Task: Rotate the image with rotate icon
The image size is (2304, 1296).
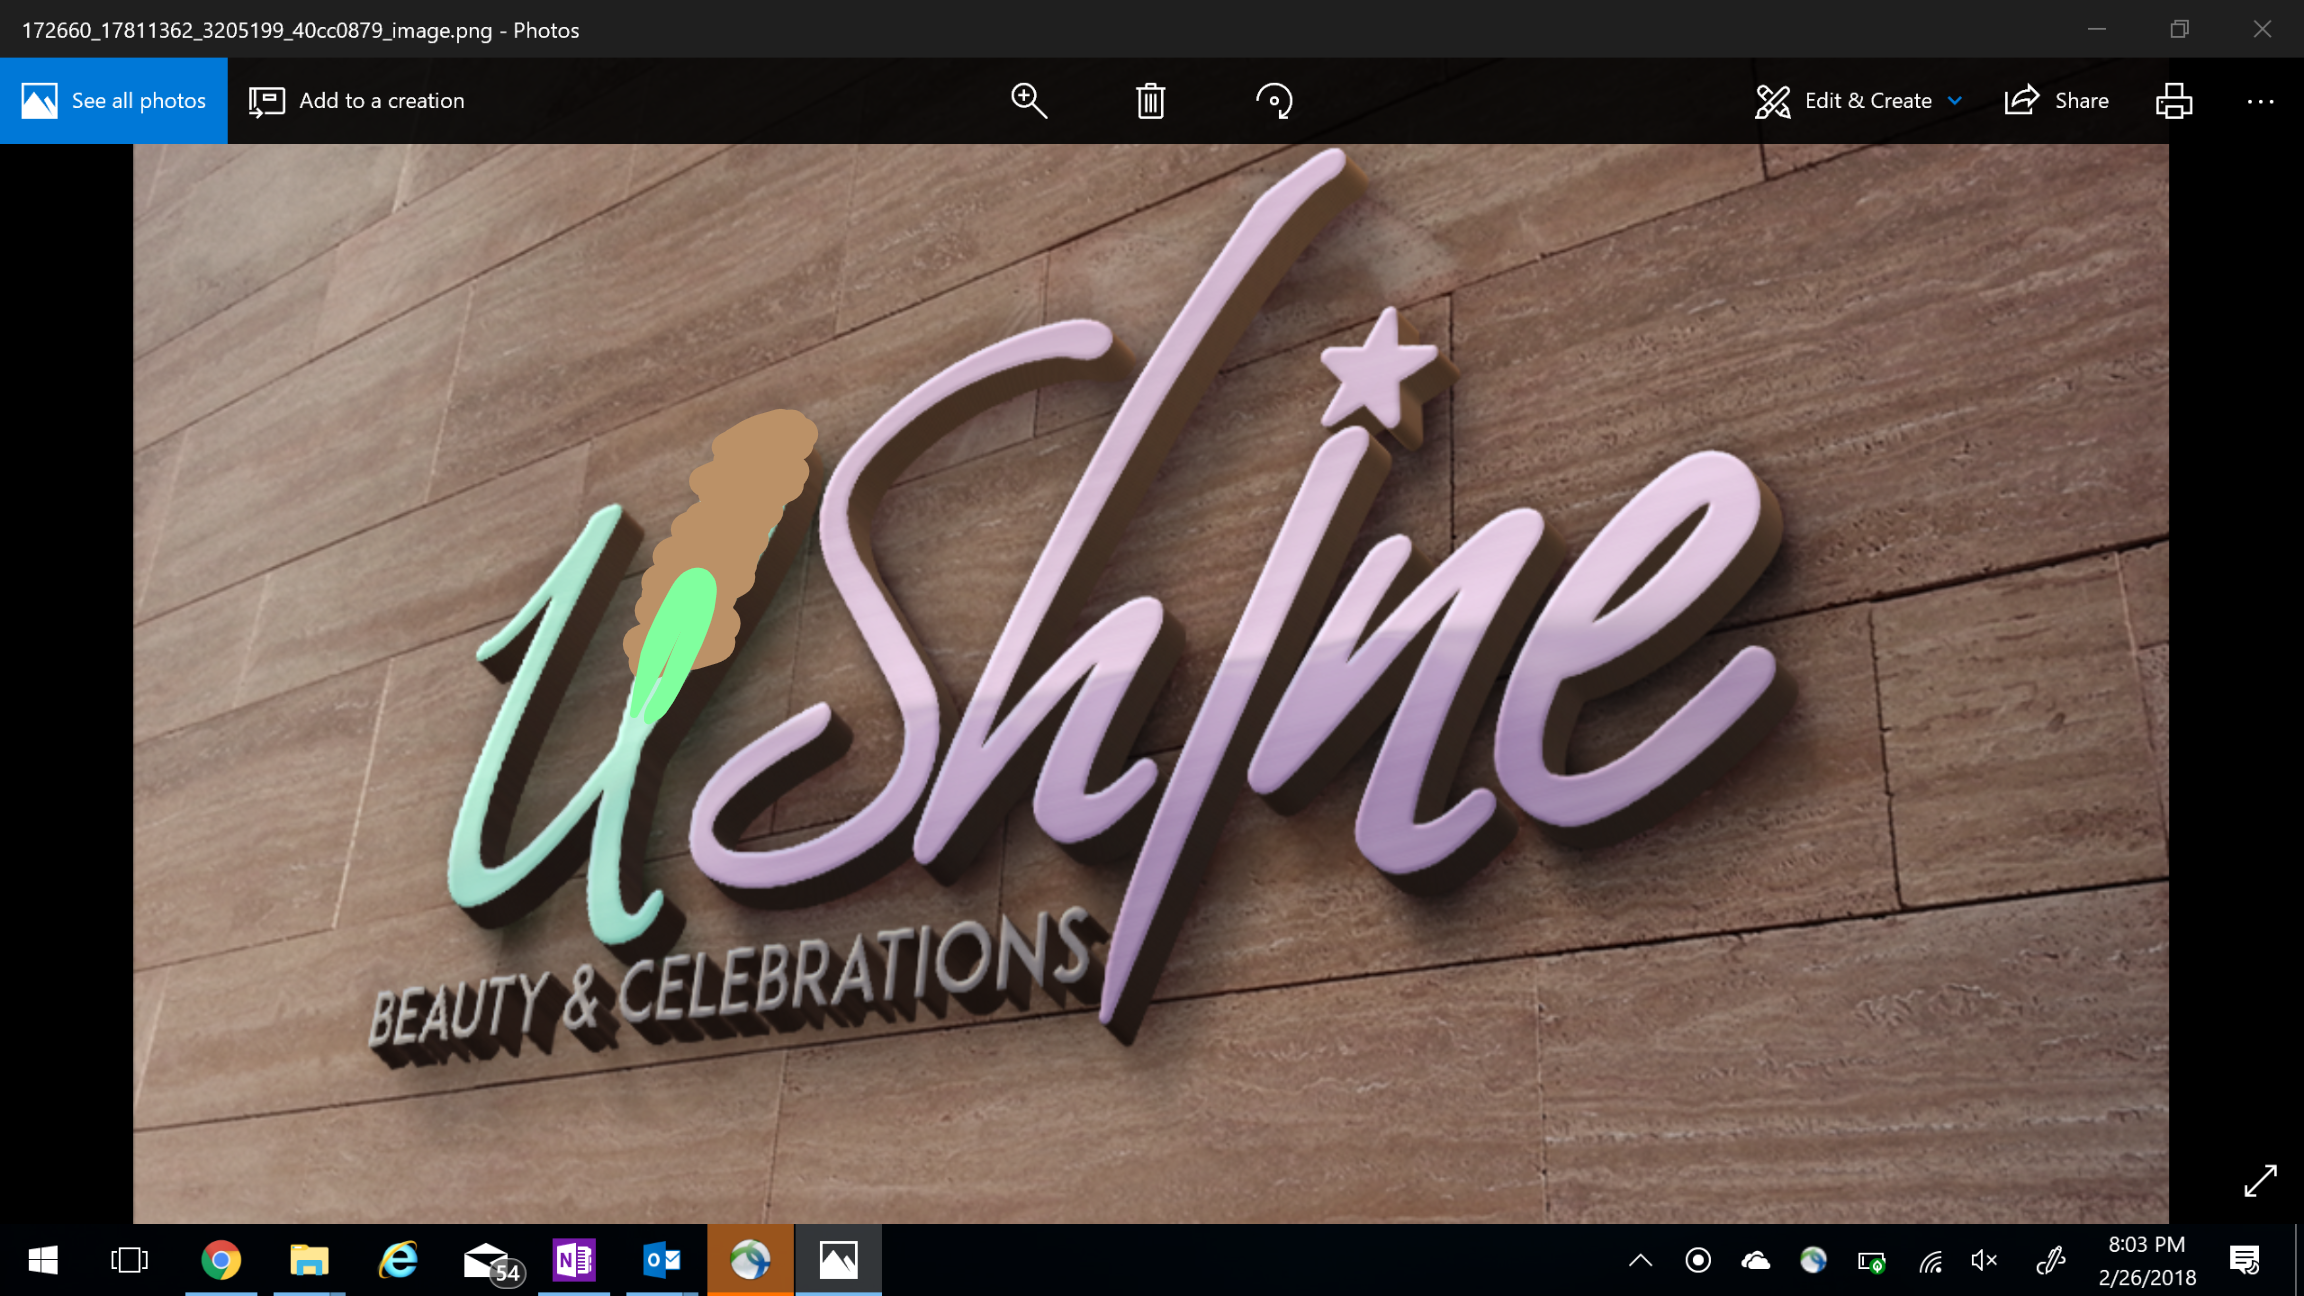Action: click(x=1274, y=101)
